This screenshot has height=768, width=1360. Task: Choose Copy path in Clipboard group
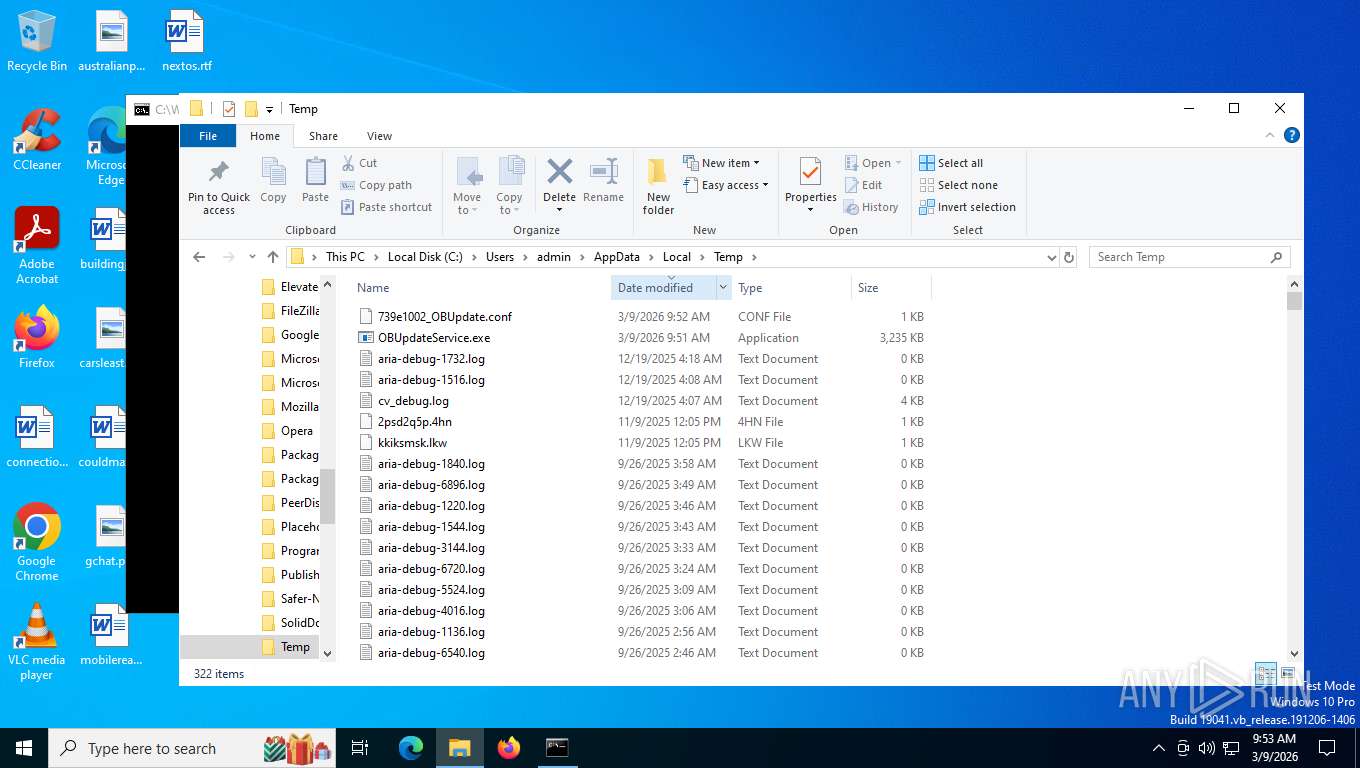tap(376, 185)
